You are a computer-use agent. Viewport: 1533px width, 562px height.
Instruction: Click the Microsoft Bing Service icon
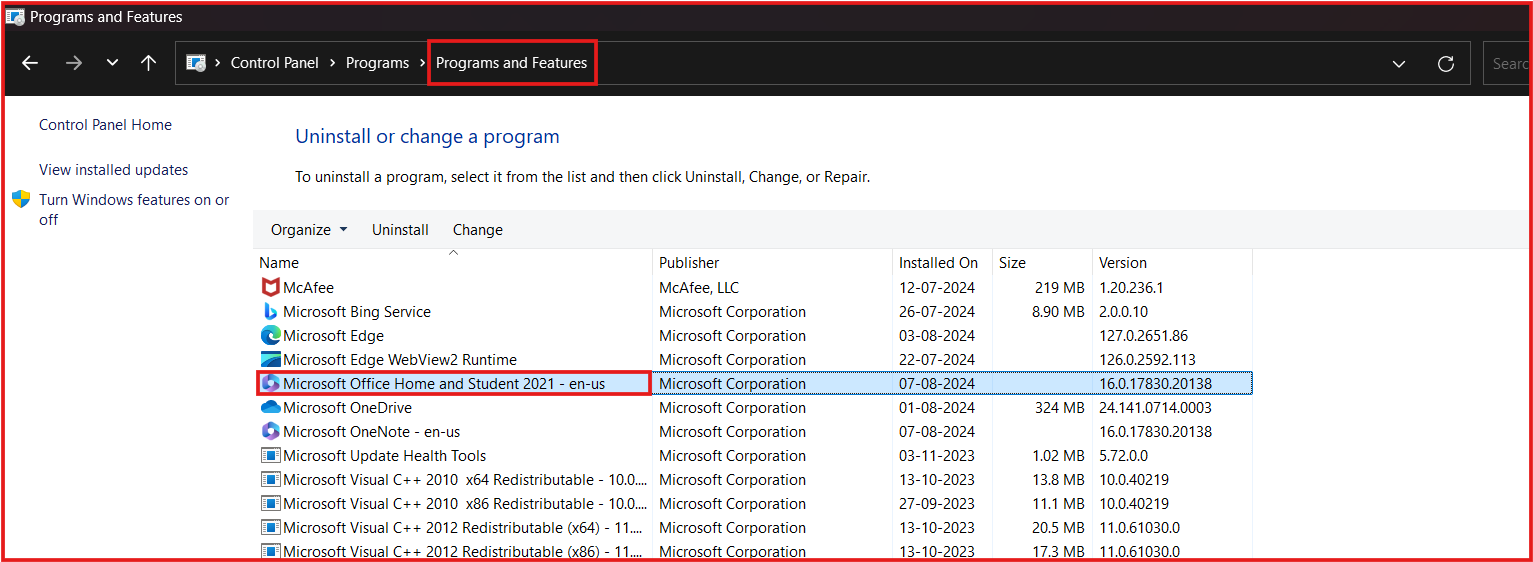coord(270,312)
